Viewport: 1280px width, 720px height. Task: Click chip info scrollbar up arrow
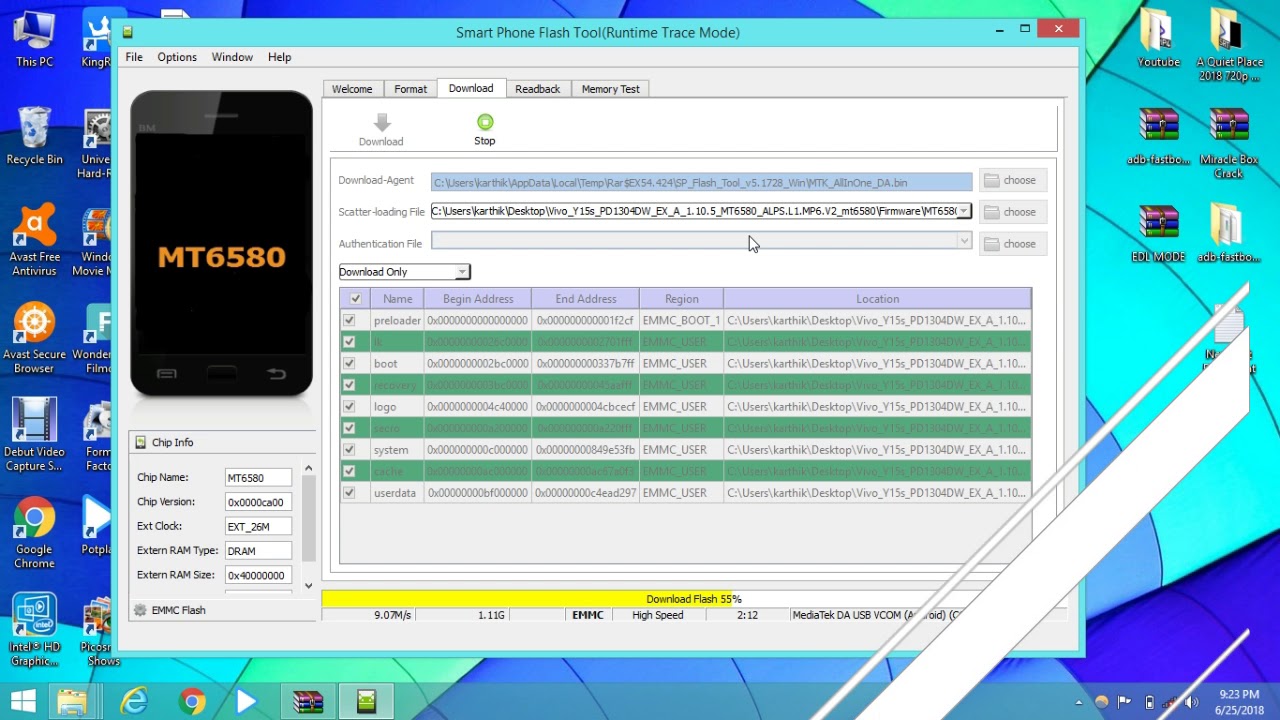[308, 468]
